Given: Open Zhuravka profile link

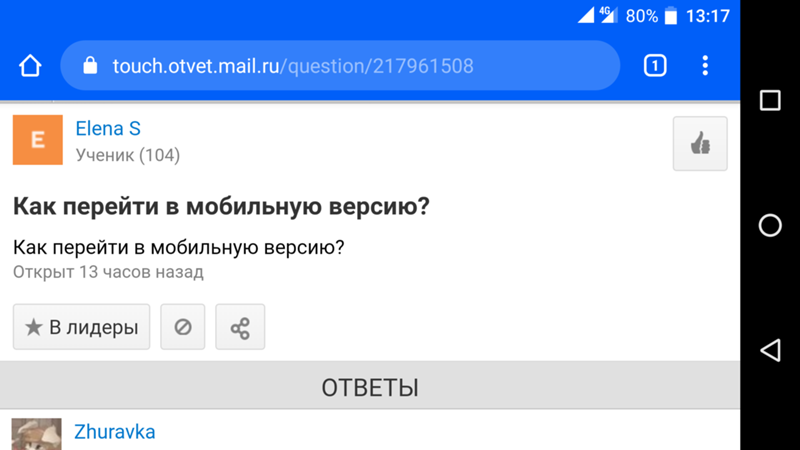Looking at the screenshot, I should [x=114, y=432].
